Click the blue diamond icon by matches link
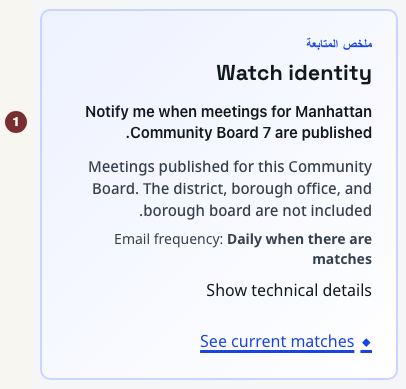The width and height of the screenshot is (406, 389). (x=366, y=342)
